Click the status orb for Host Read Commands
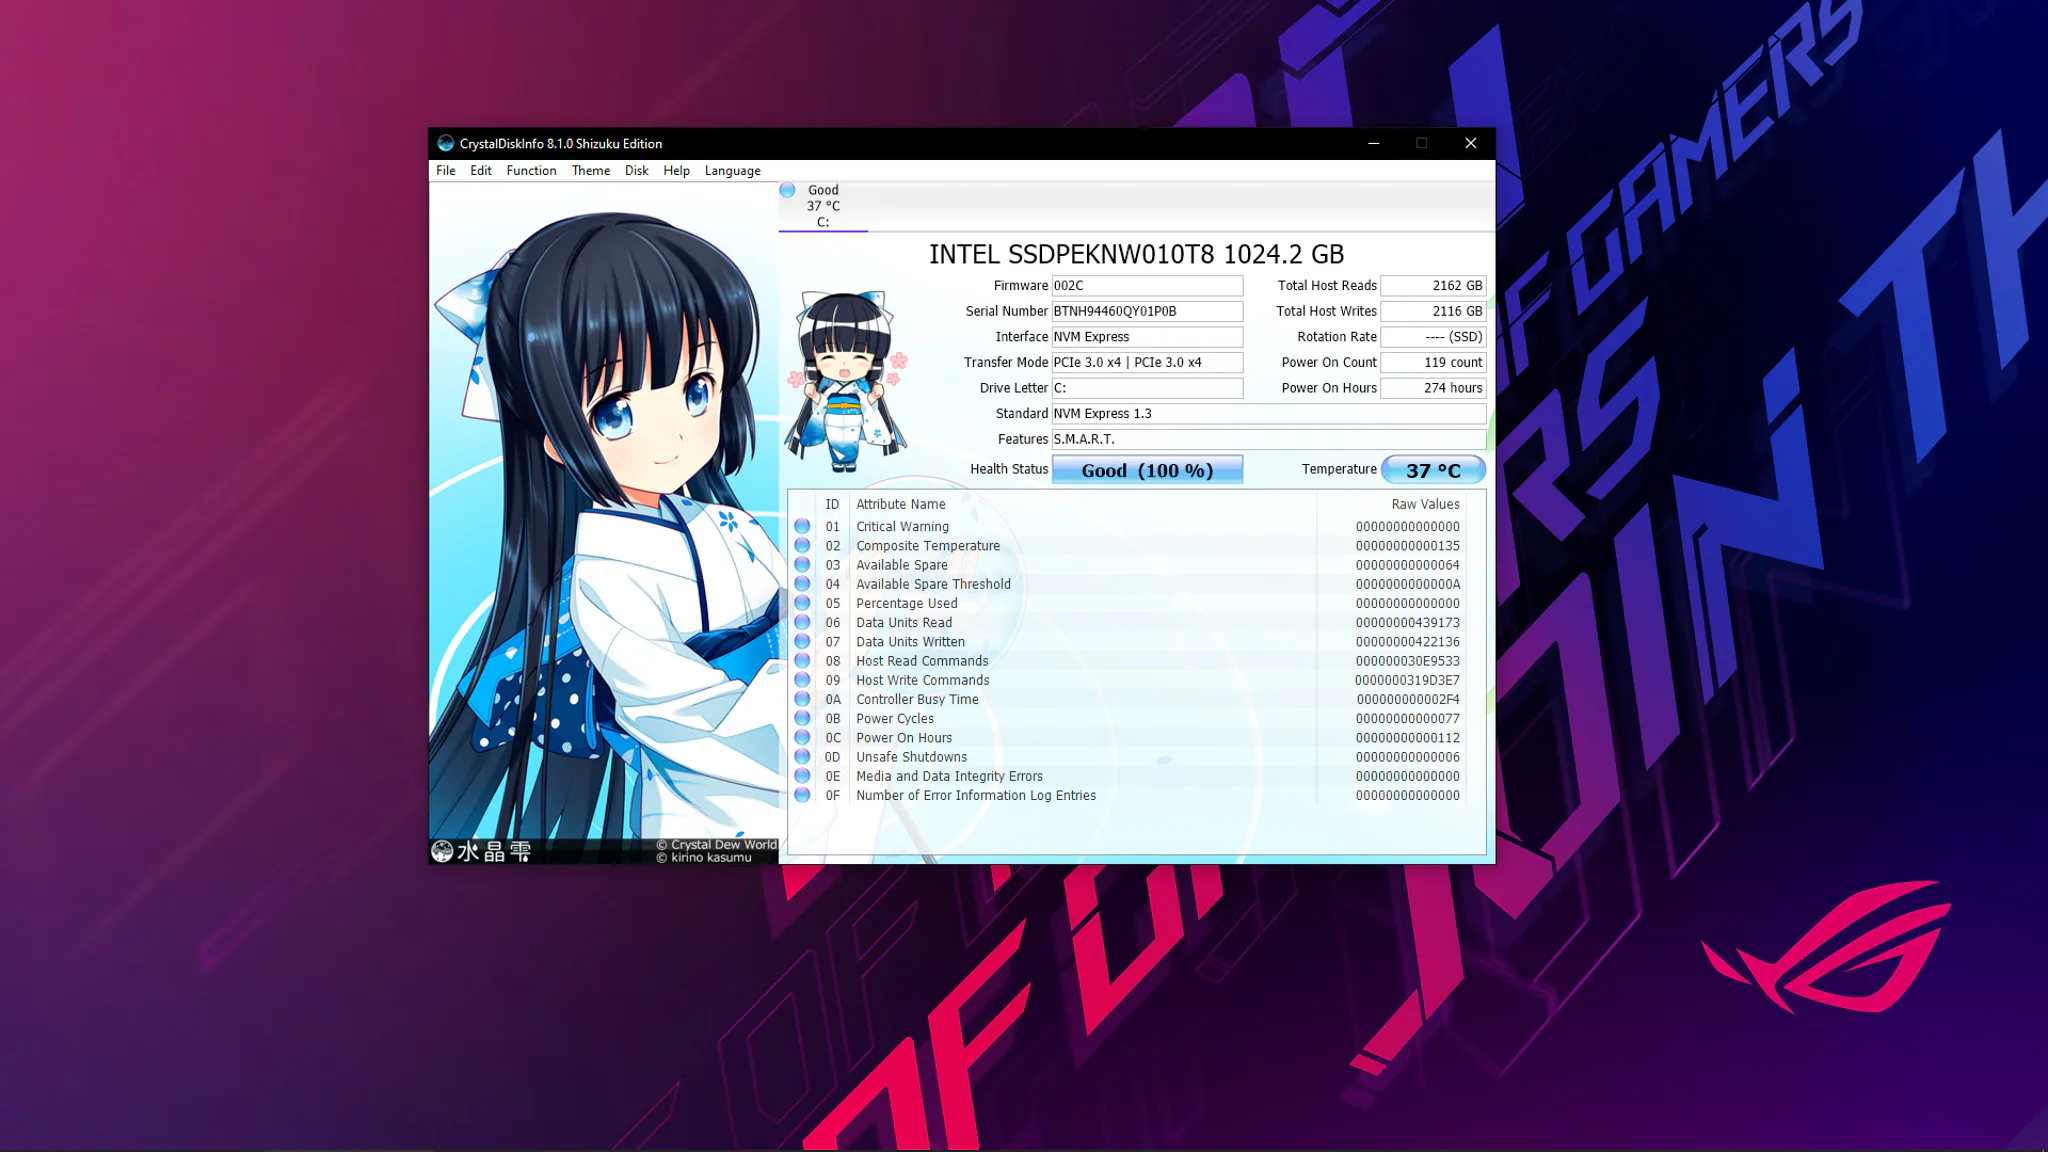This screenshot has width=2048, height=1152. [802, 660]
